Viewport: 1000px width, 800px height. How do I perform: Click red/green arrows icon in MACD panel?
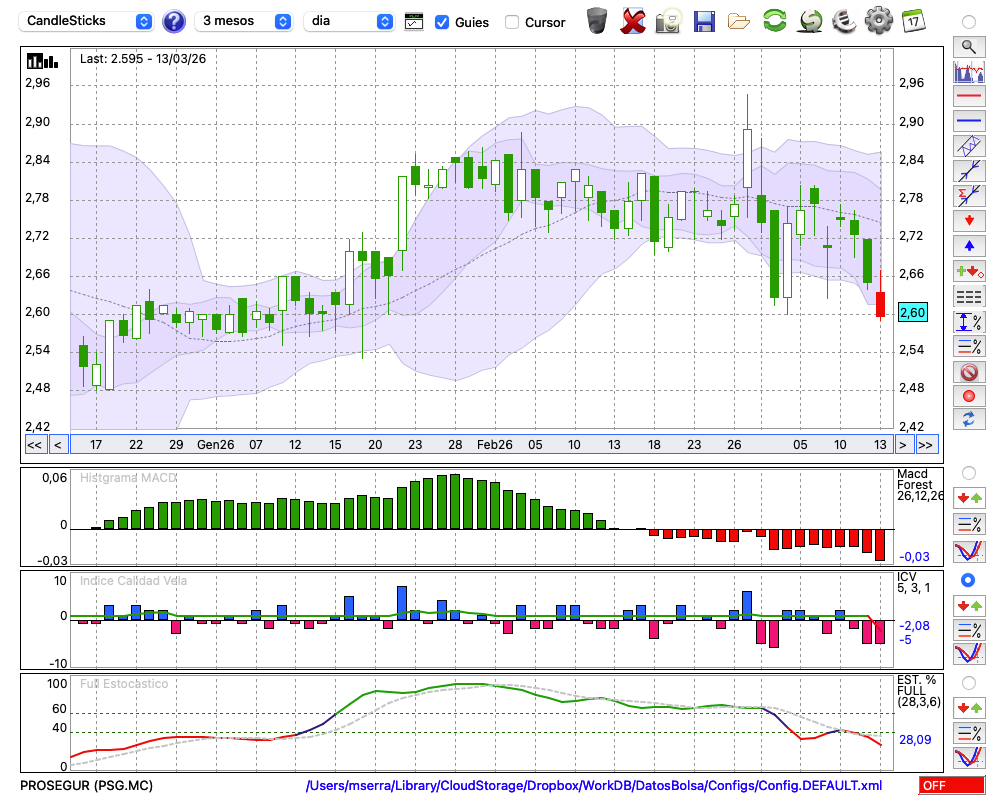969,498
